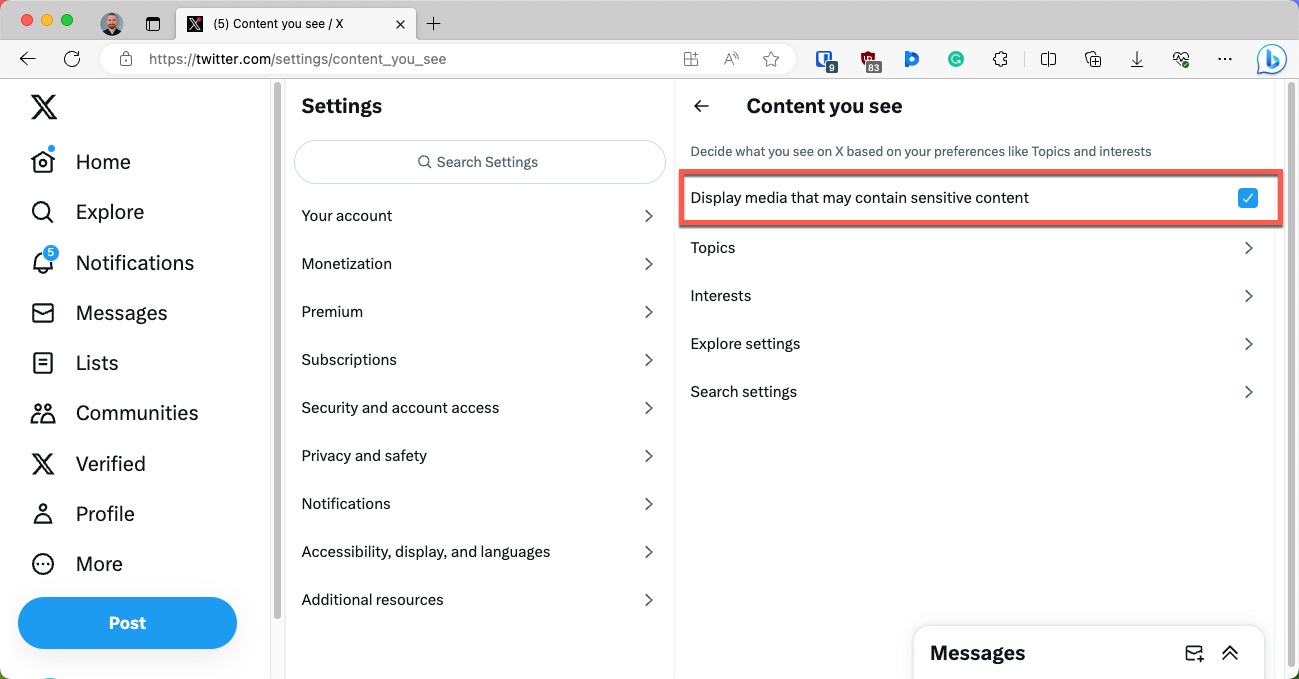Click in the Search Settings field
The image size is (1299, 679).
479,161
